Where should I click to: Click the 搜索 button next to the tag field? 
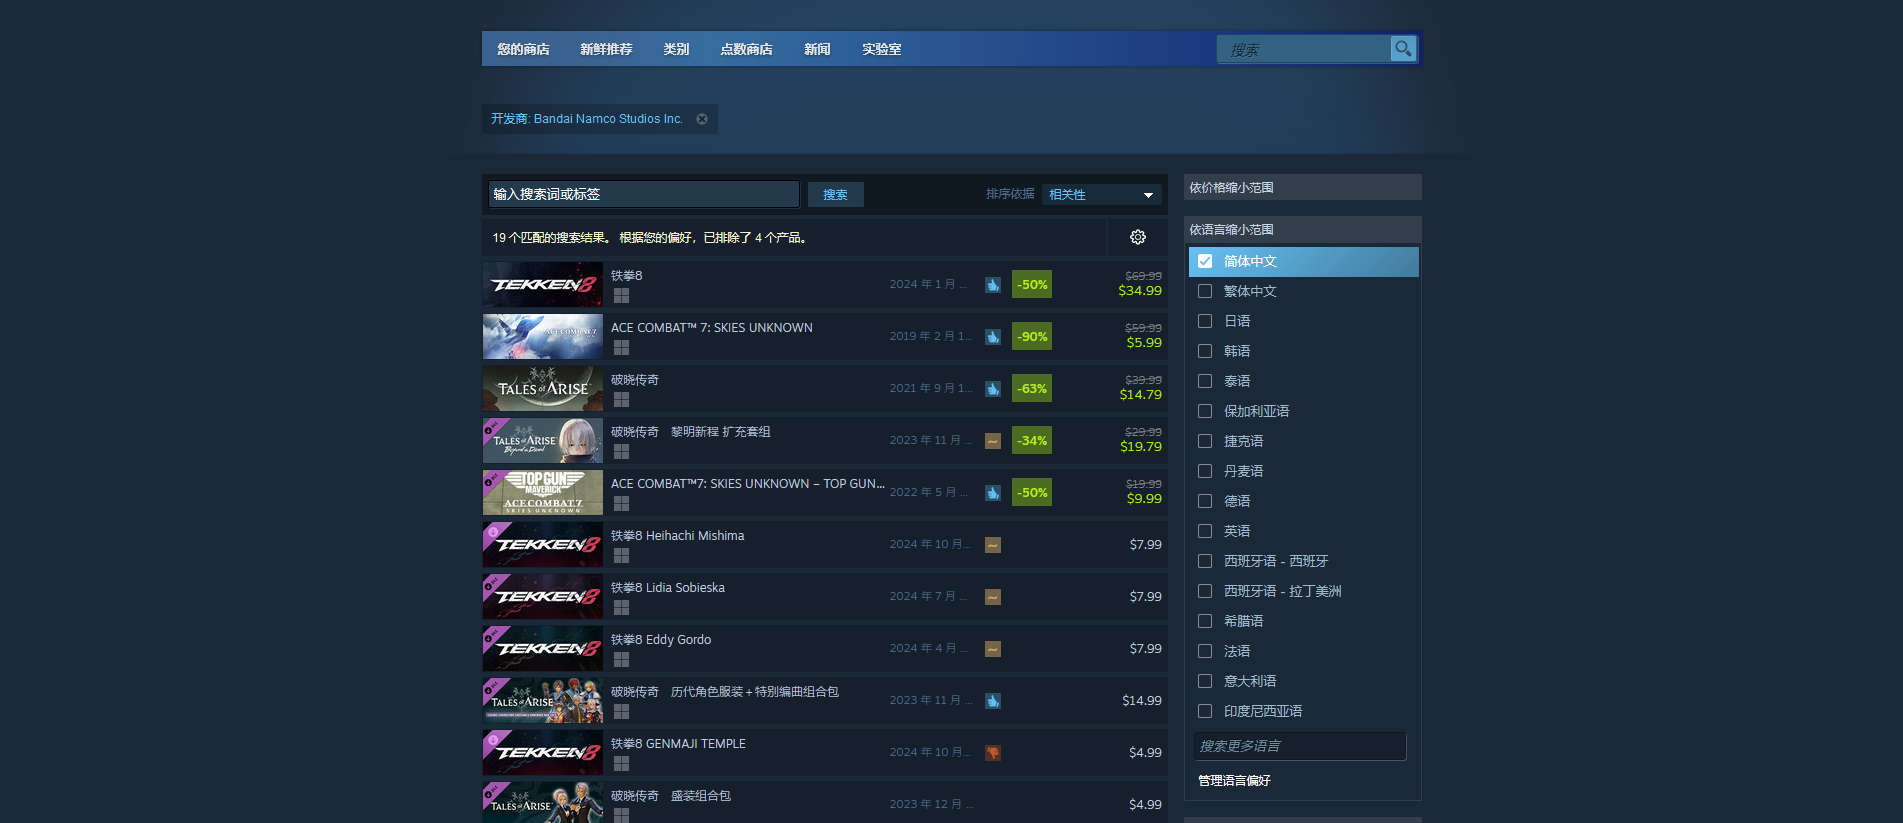pos(836,195)
